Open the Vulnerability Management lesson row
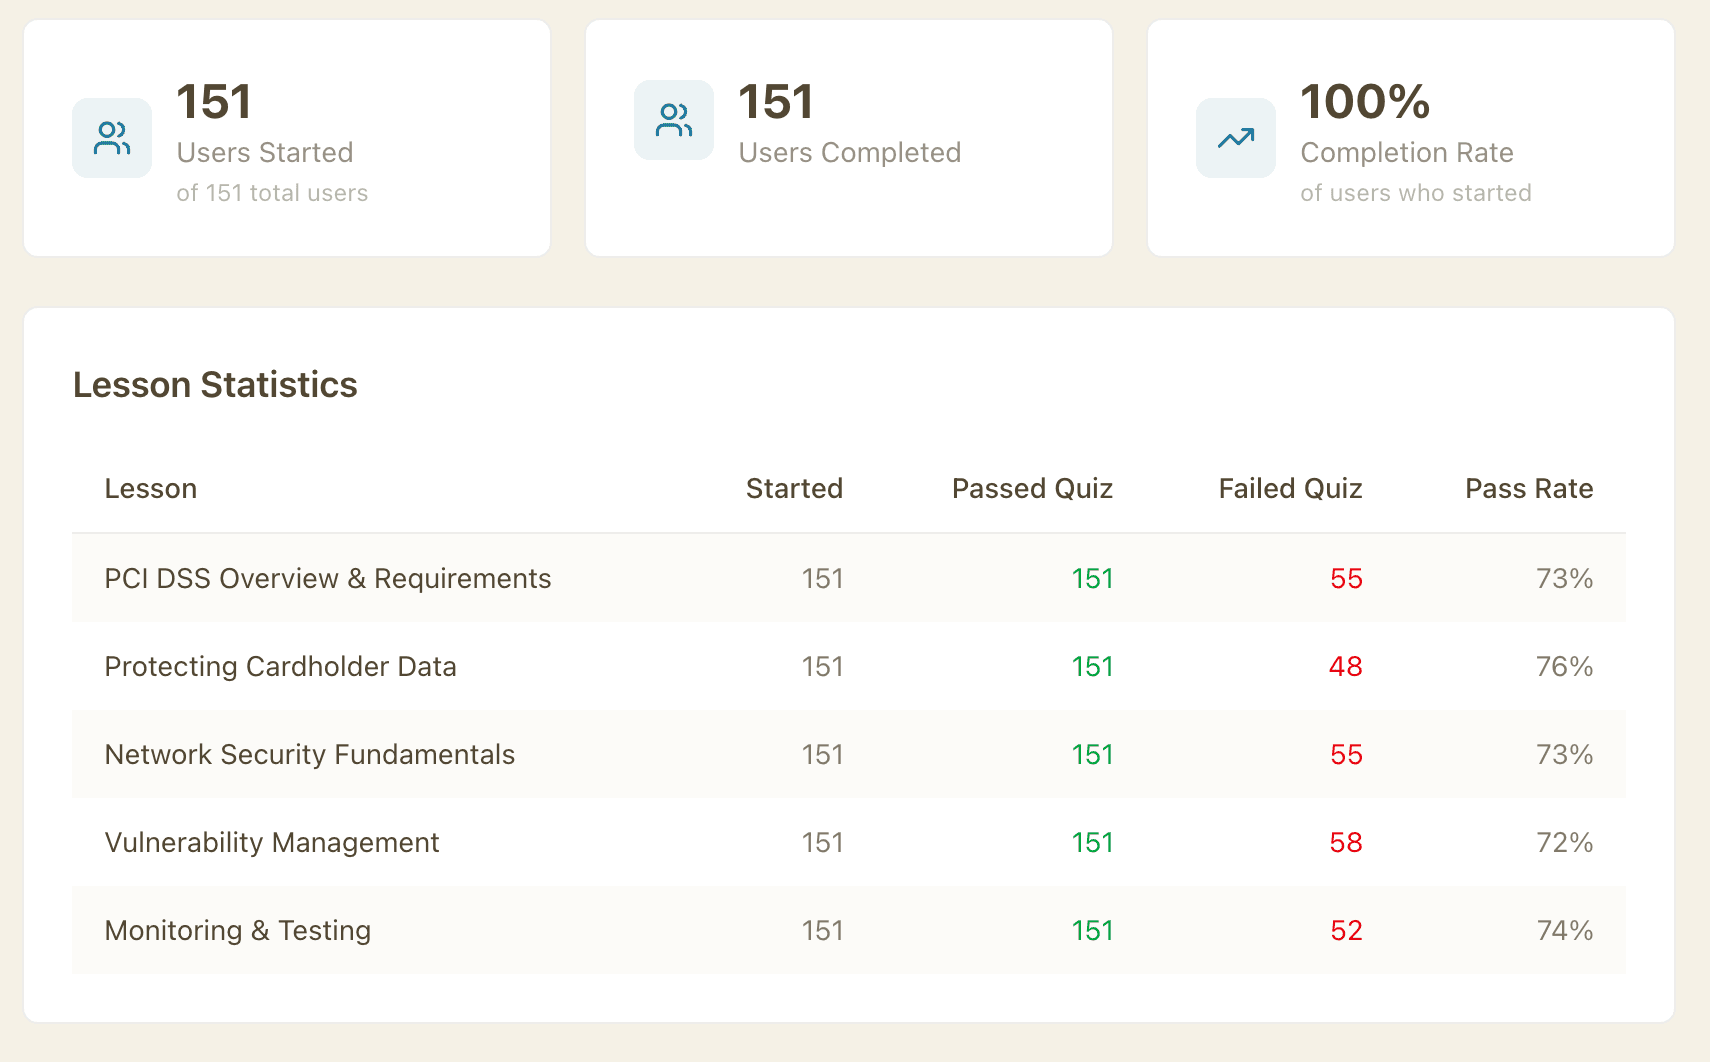 coord(272,843)
